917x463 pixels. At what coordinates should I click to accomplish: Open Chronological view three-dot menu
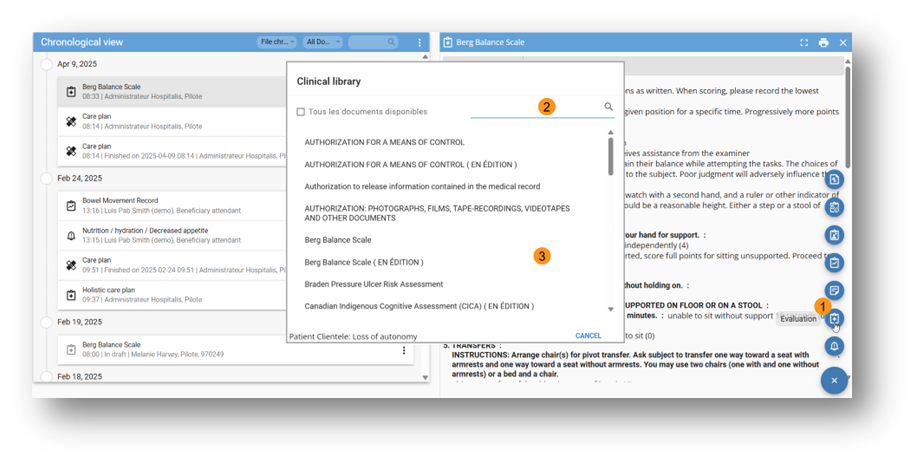tap(419, 43)
